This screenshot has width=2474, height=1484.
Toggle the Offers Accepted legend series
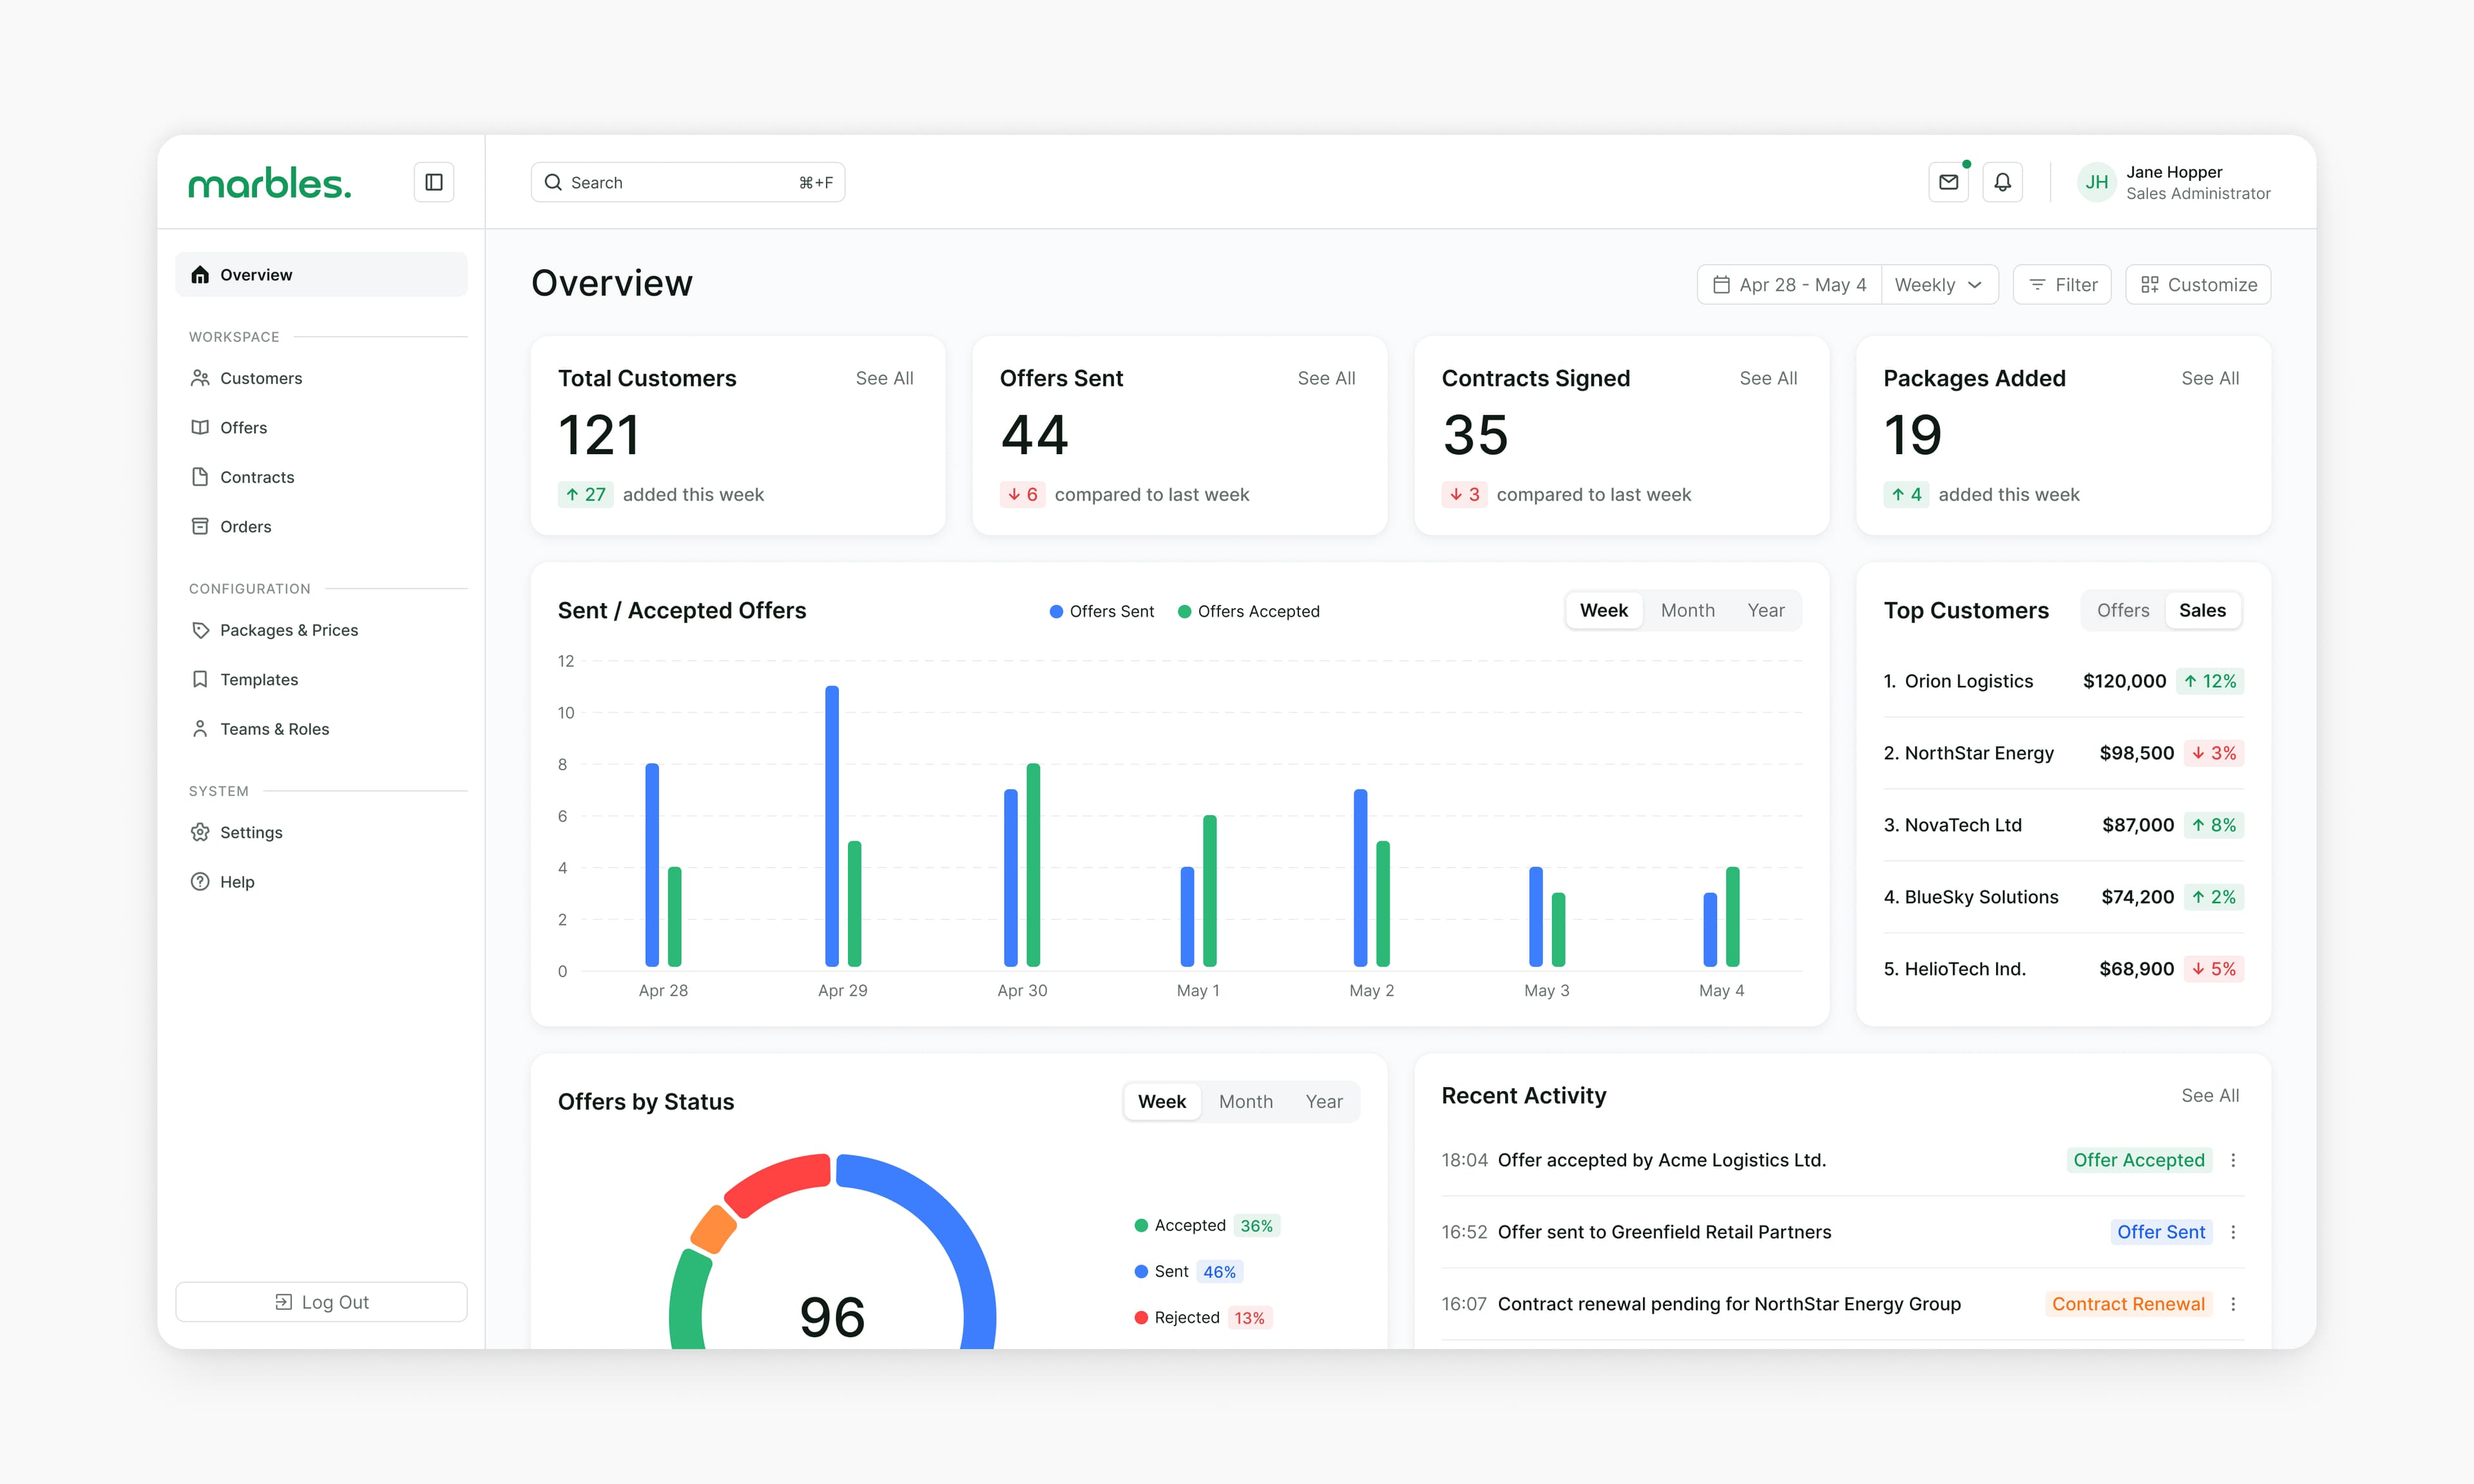[1249, 611]
